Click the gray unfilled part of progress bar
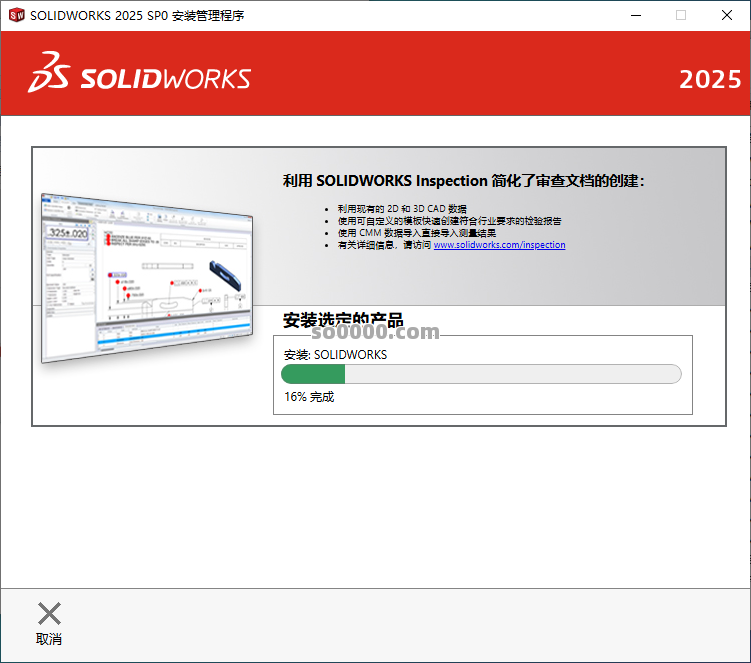The width and height of the screenshot is (751, 663). [512, 374]
